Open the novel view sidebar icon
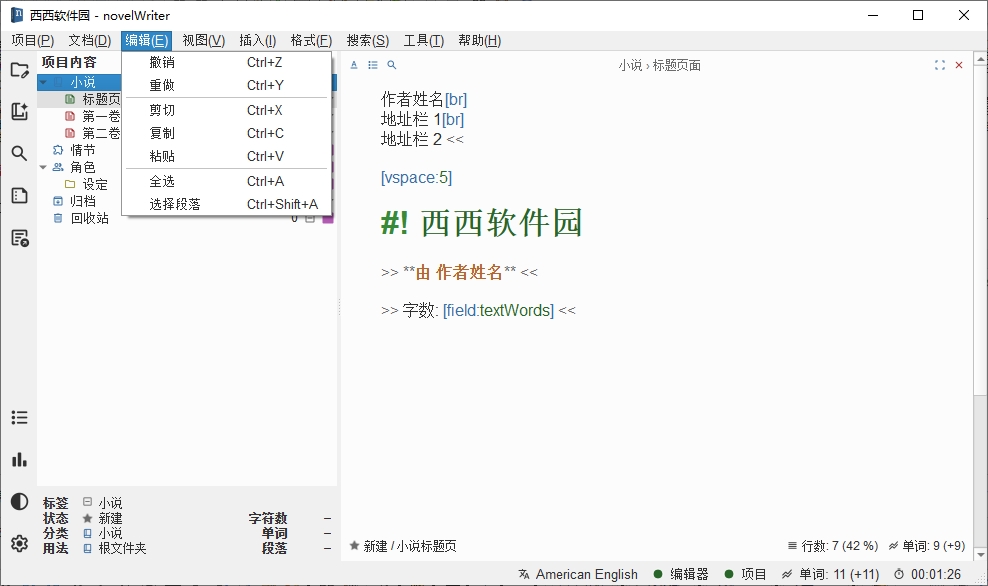988x586 pixels. click(x=20, y=112)
